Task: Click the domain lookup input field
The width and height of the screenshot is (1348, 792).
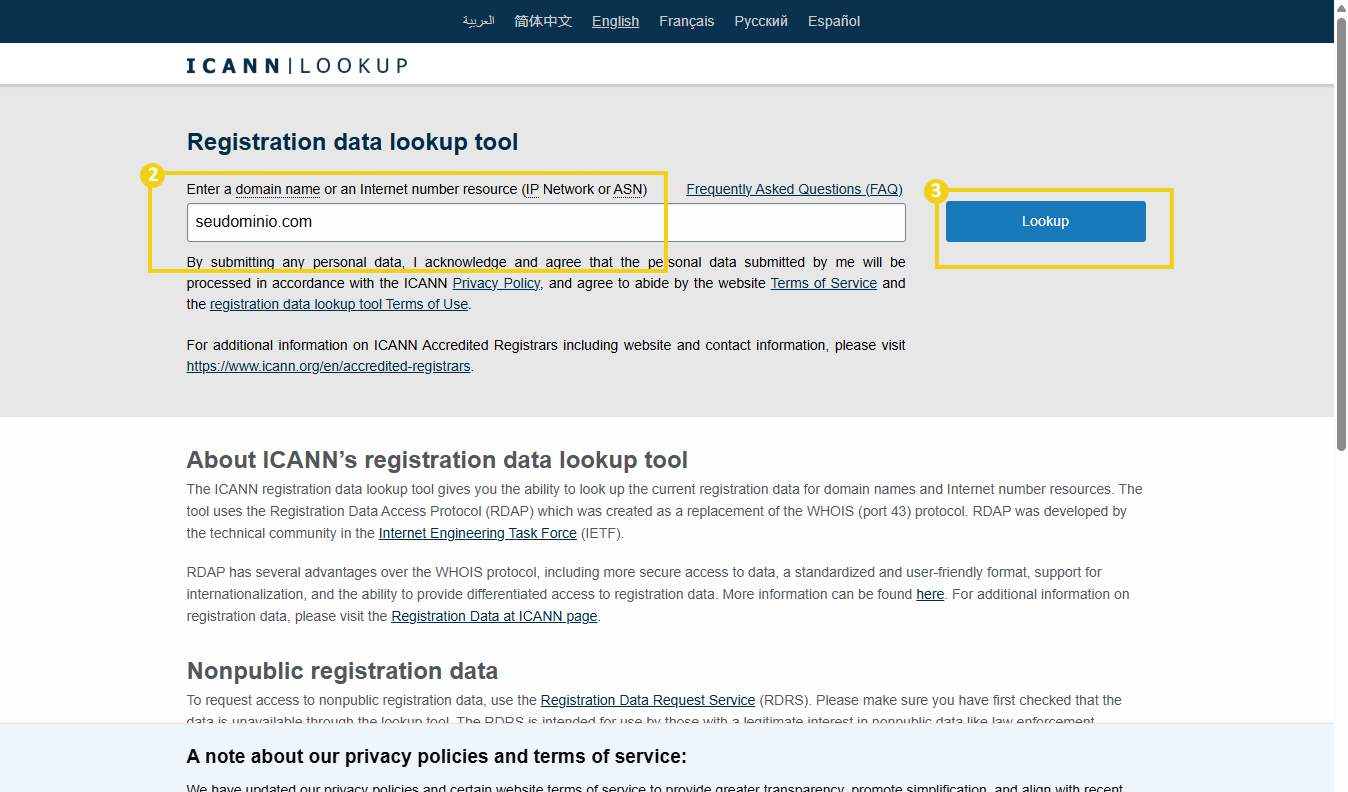Action: click(546, 222)
